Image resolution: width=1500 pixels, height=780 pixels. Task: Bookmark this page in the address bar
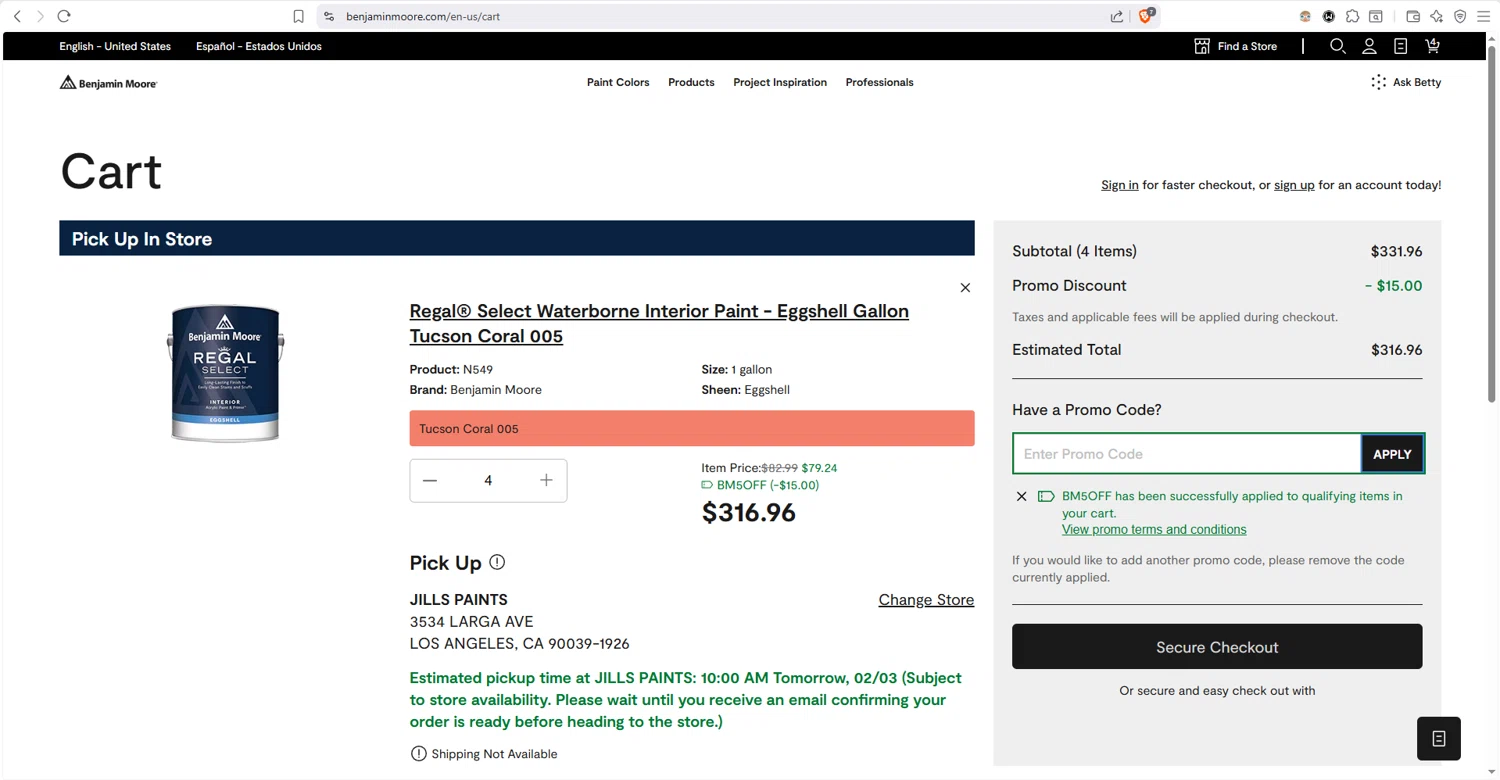tap(298, 16)
